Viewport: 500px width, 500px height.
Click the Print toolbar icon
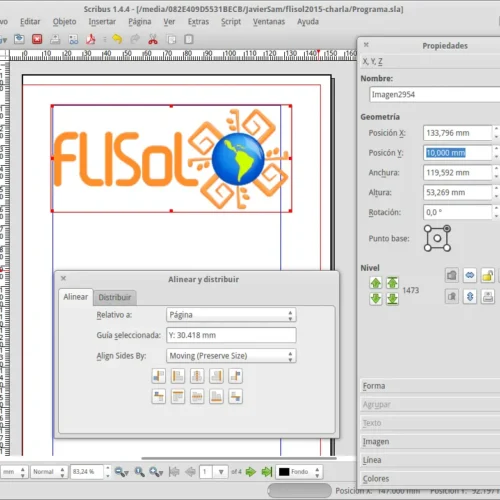tap(55, 39)
